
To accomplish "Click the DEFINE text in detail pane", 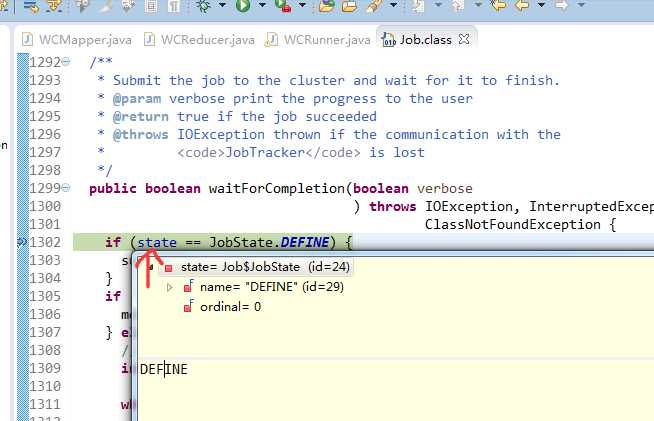I will pyautogui.click(x=164, y=369).
